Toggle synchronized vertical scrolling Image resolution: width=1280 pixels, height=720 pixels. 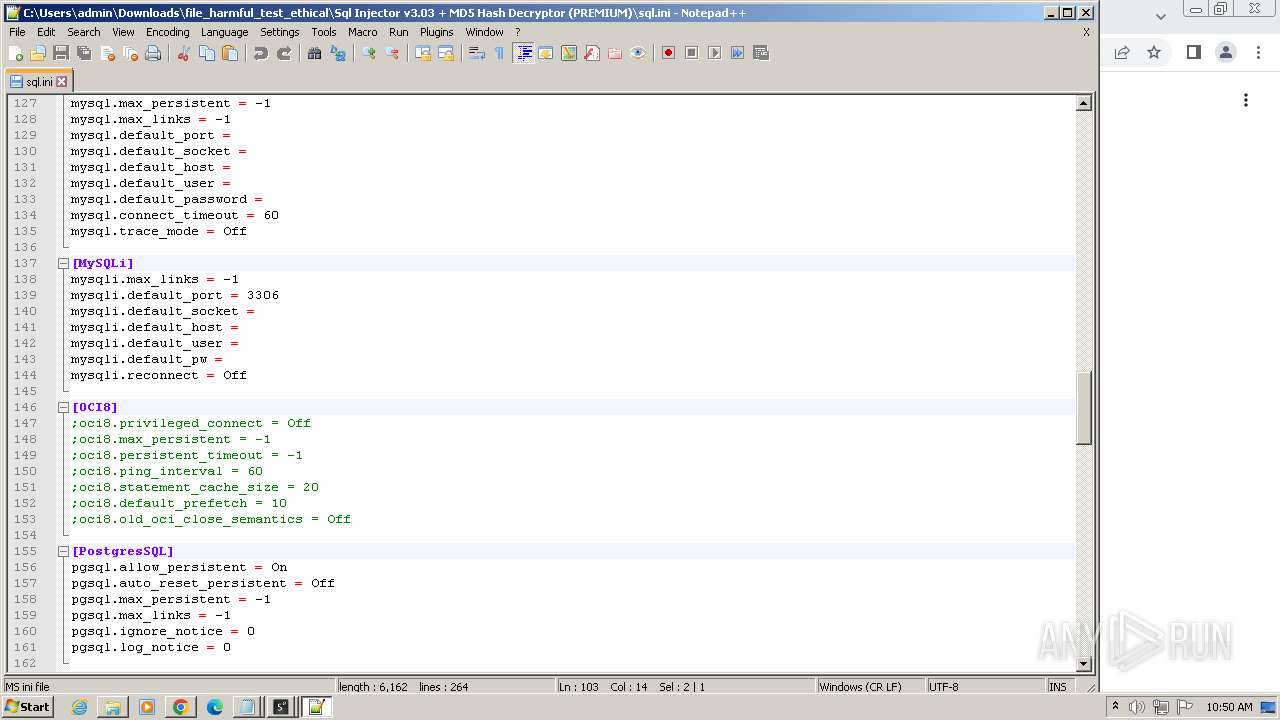click(423, 53)
